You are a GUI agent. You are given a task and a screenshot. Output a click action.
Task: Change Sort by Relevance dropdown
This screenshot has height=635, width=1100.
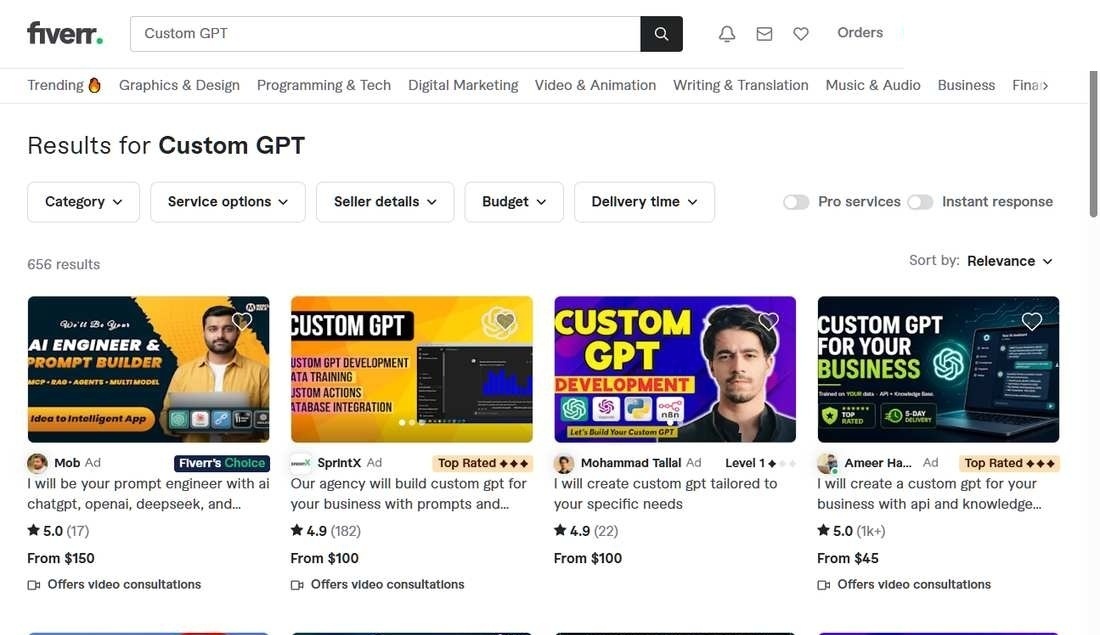1010,261
